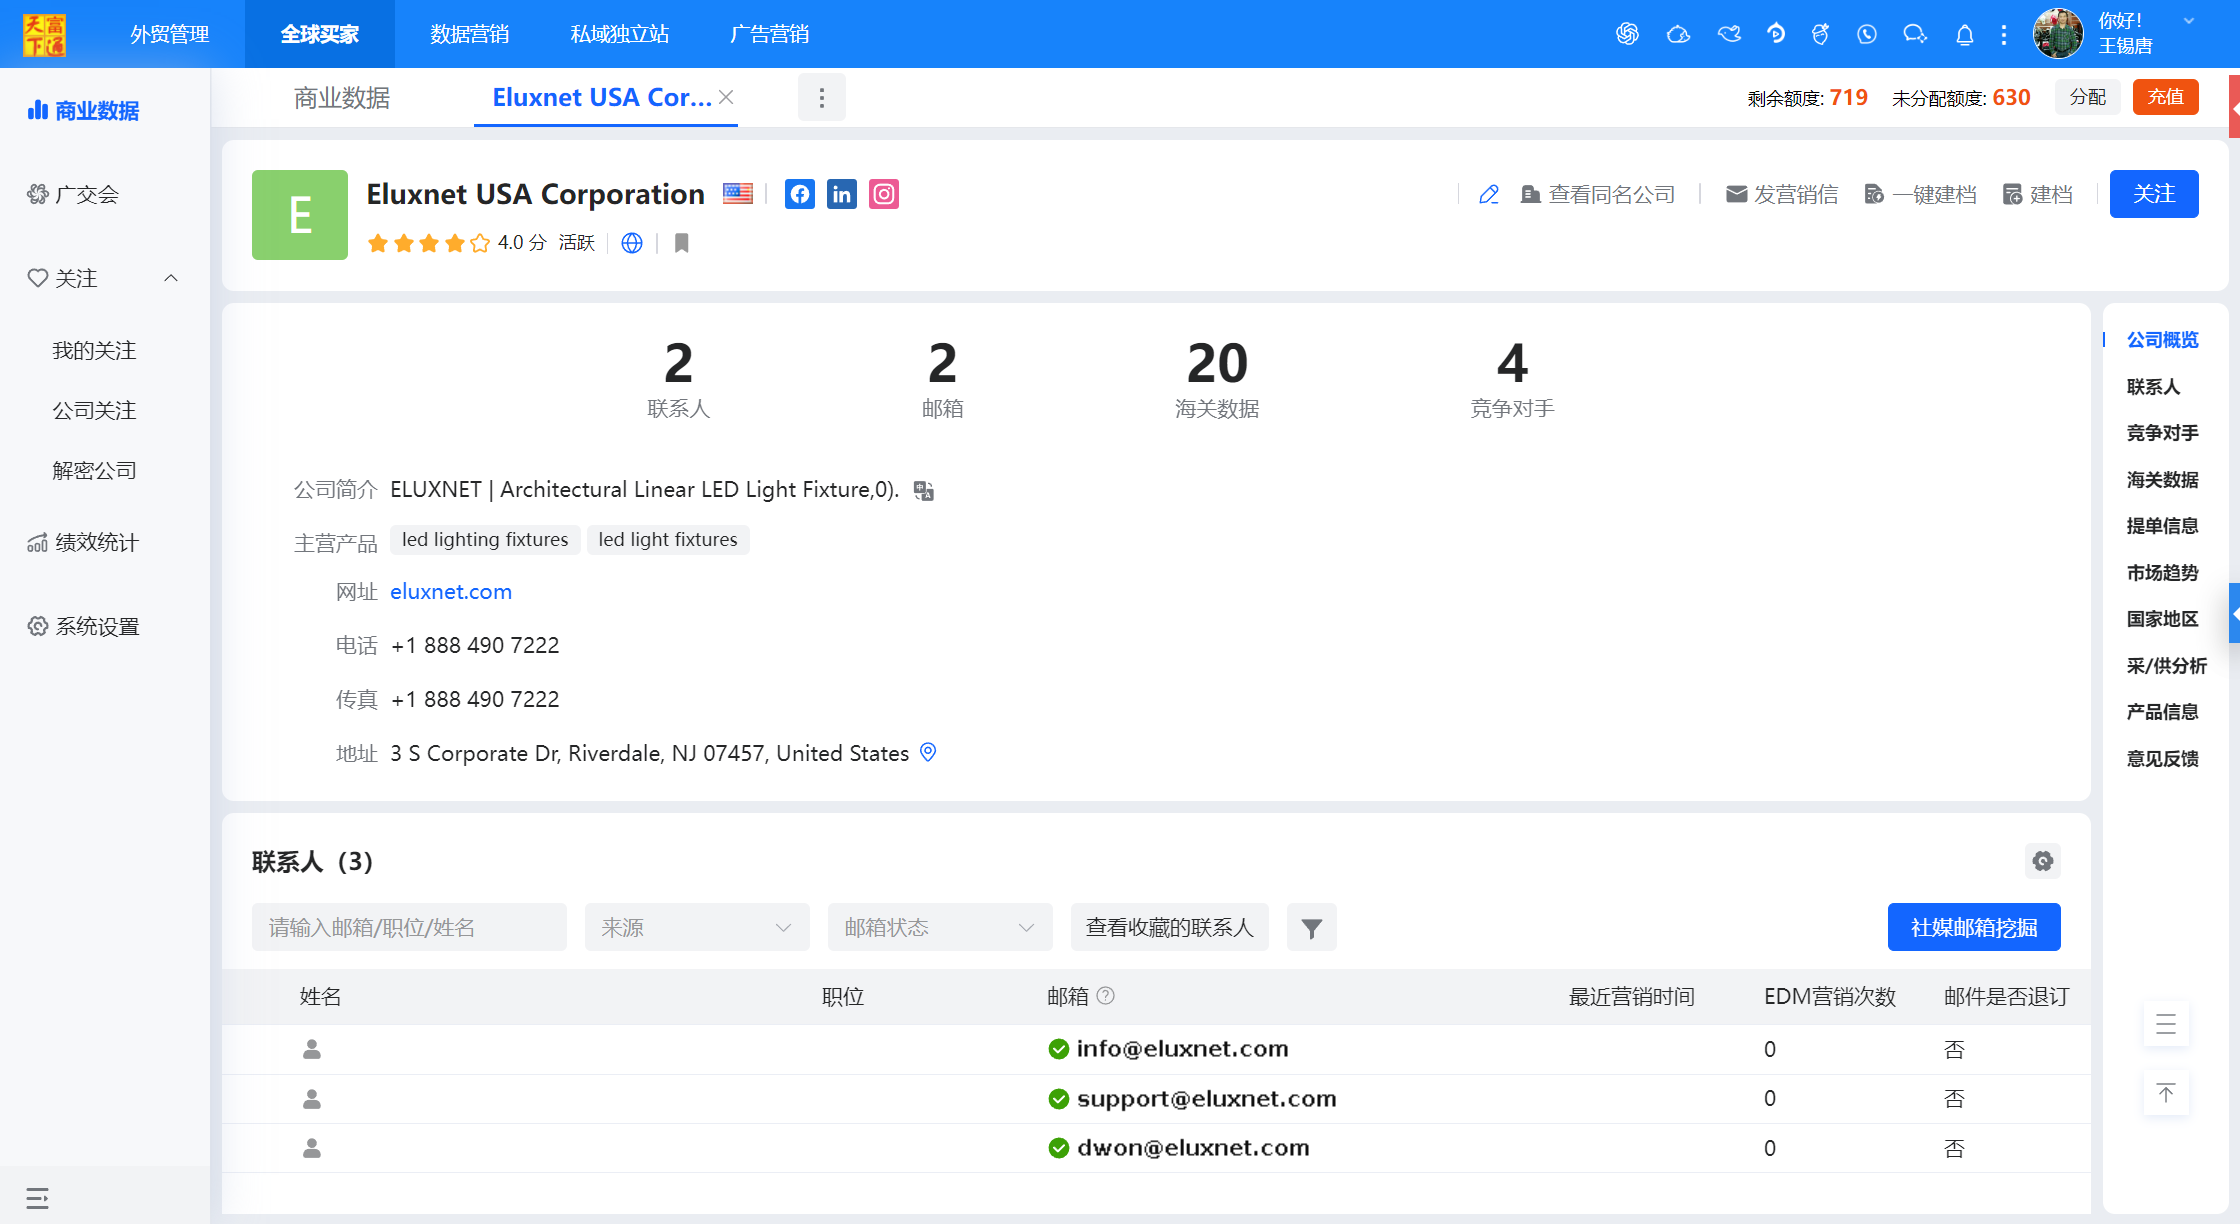The height and width of the screenshot is (1224, 2240).
Task: Click support@eluxnet.com email
Action: [x=1206, y=1099]
